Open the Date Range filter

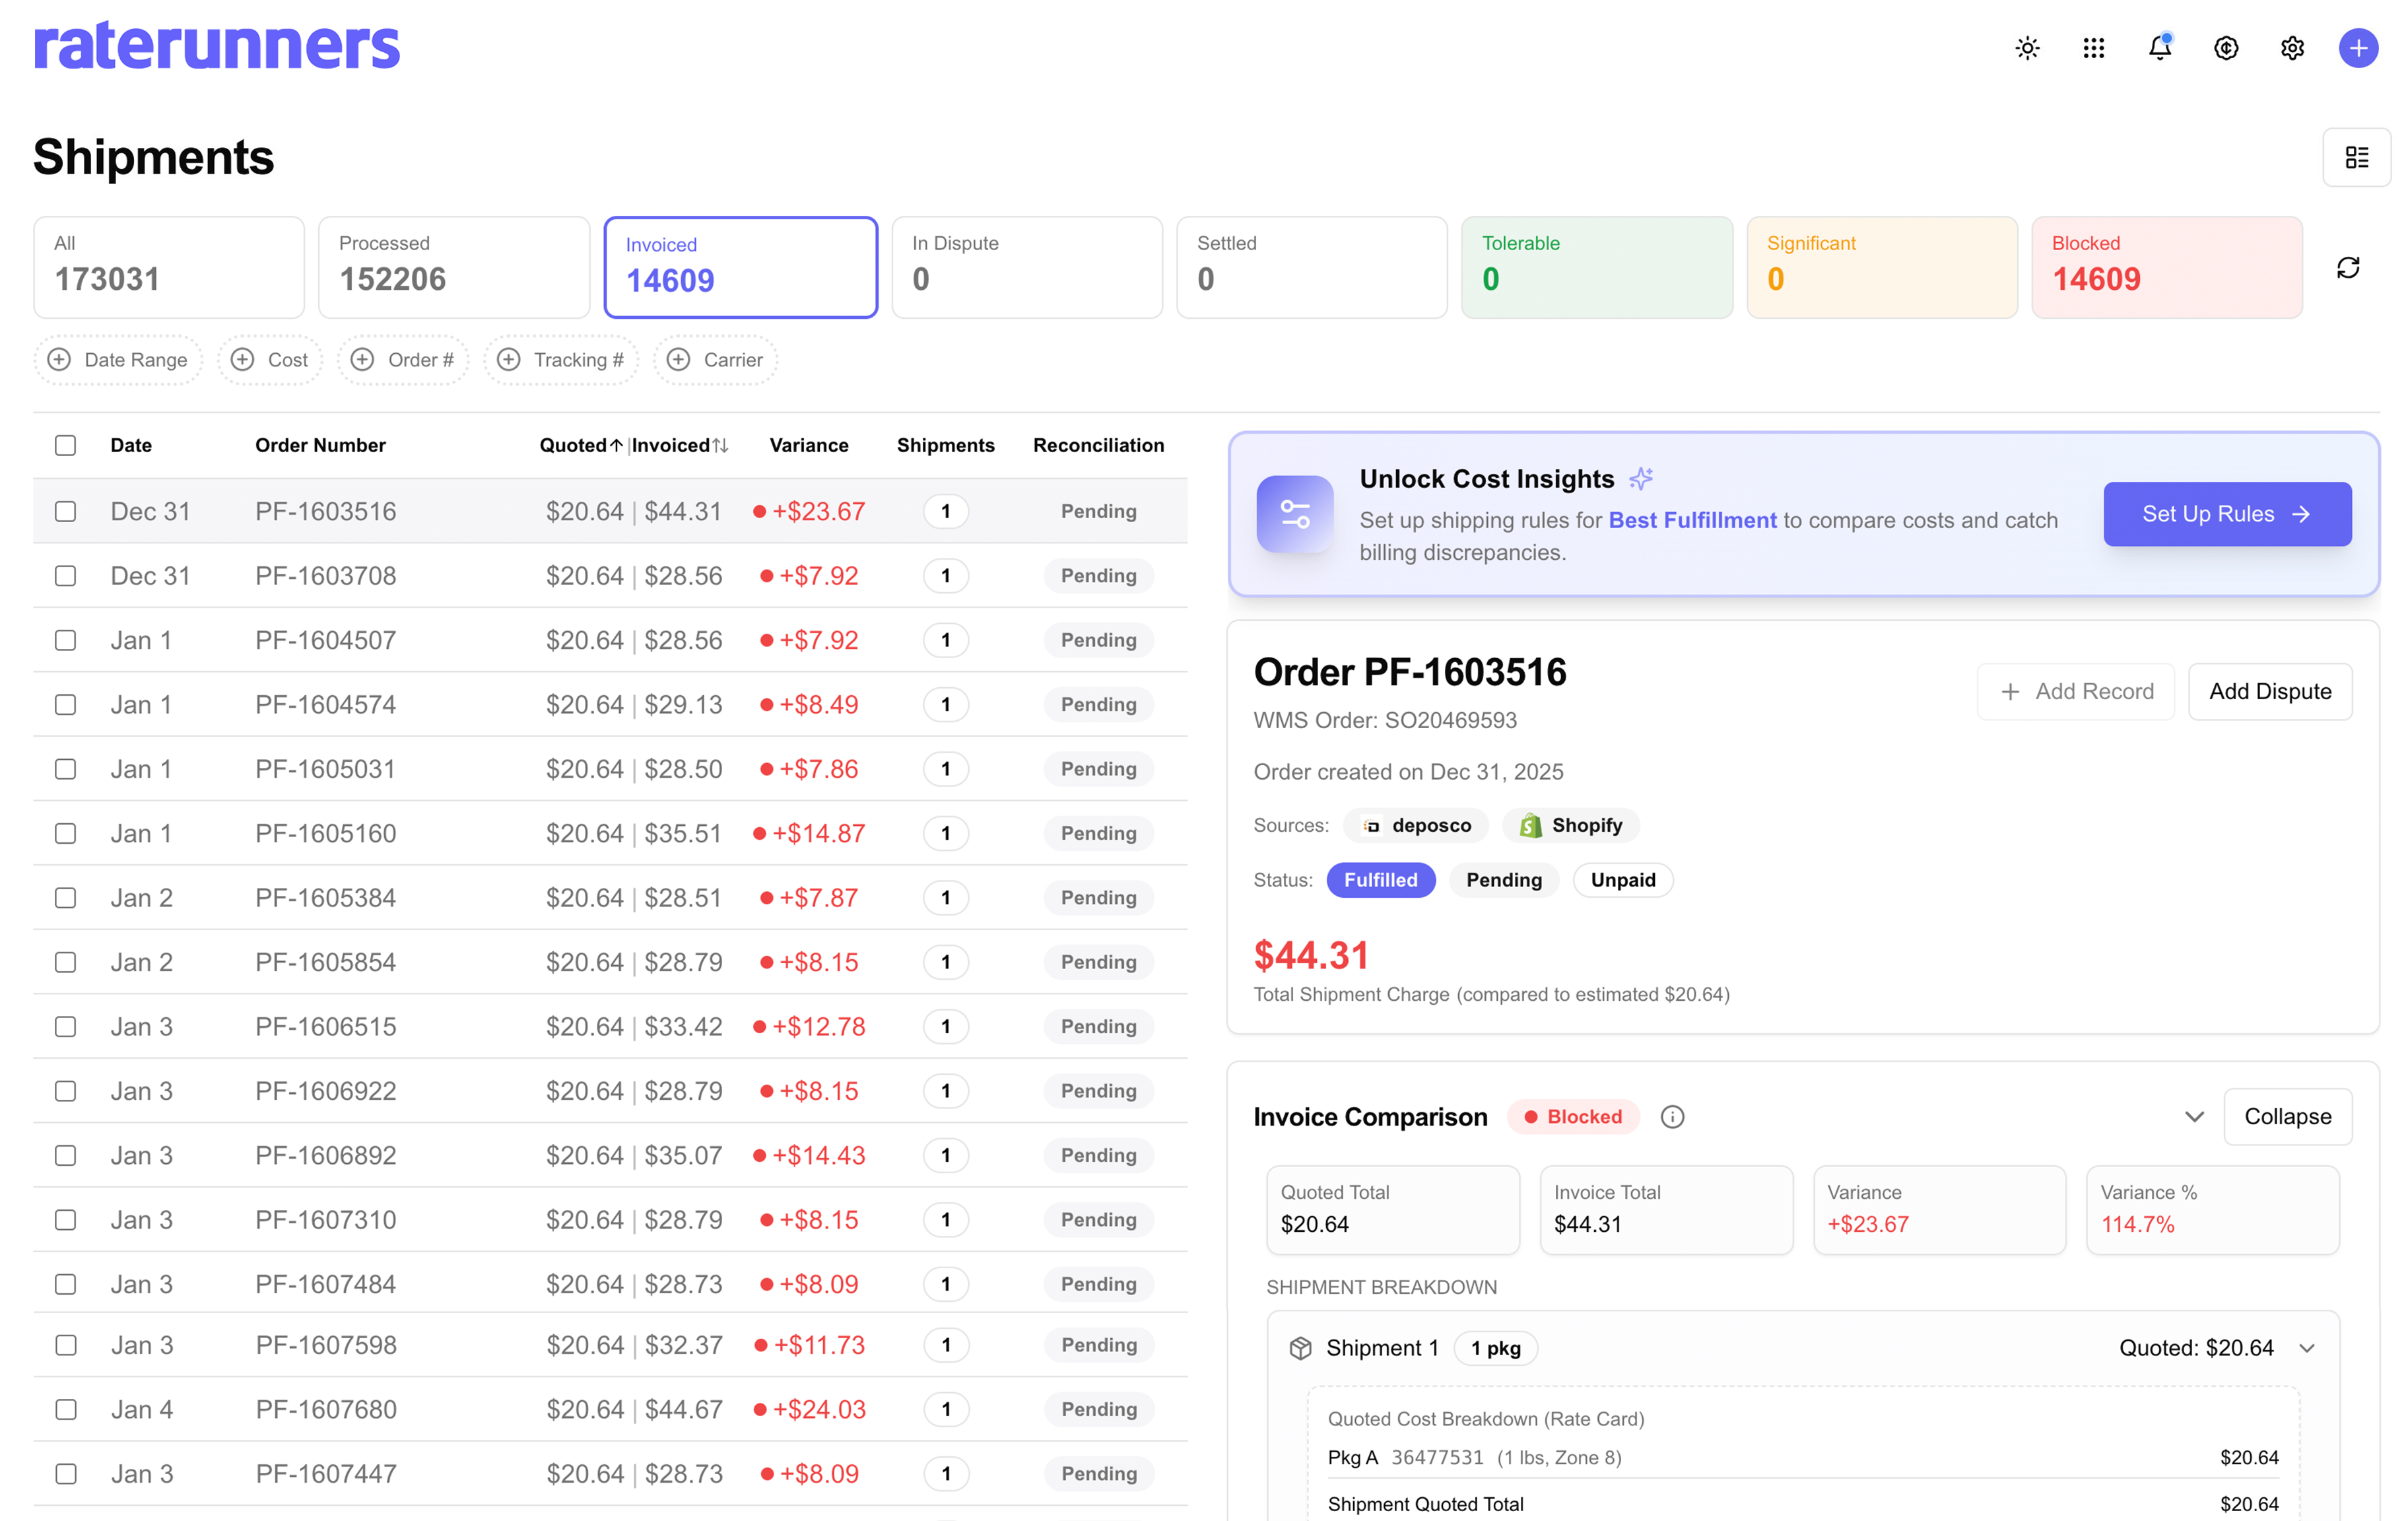pos(118,360)
